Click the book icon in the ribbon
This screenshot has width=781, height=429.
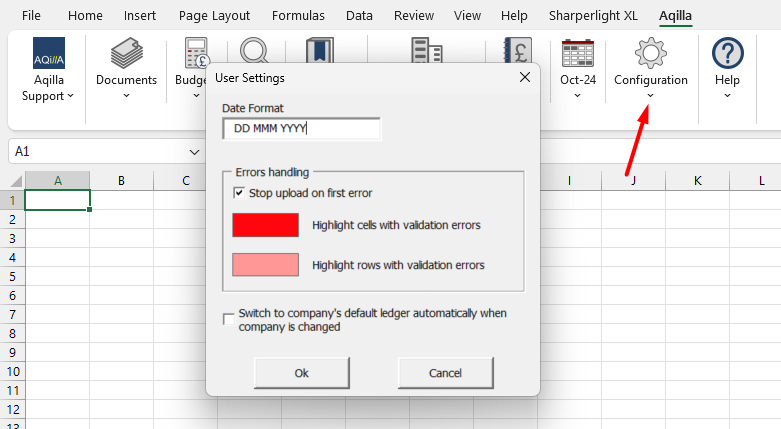[319, 52]
